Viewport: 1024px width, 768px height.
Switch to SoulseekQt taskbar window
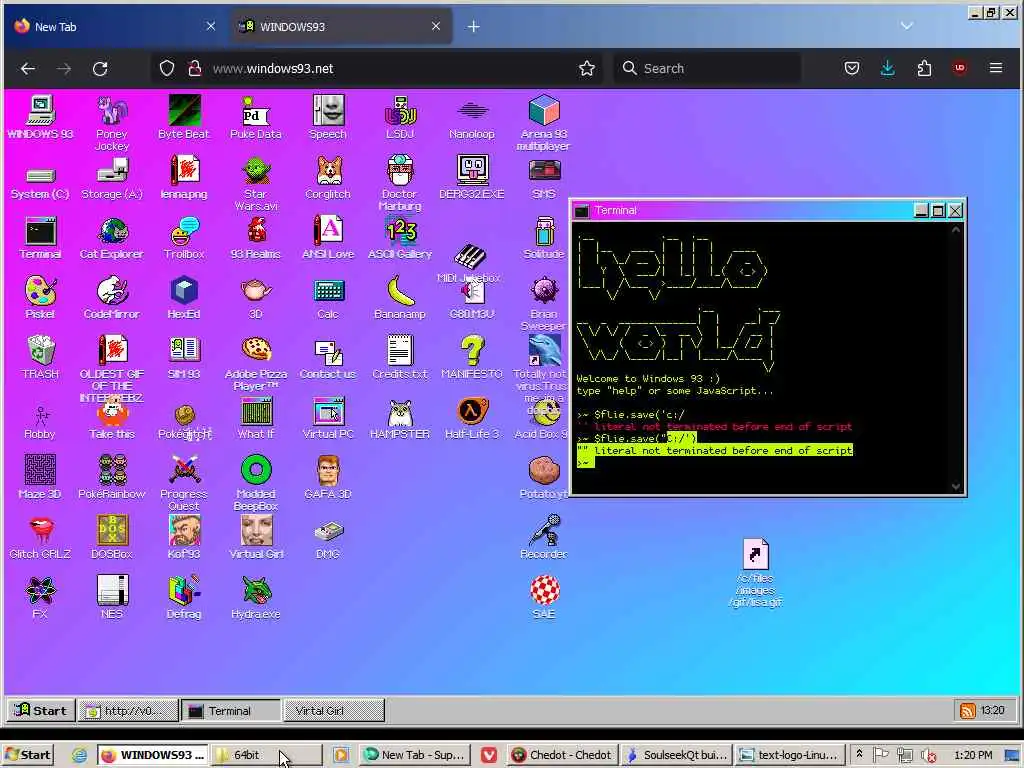coord(675,755)
